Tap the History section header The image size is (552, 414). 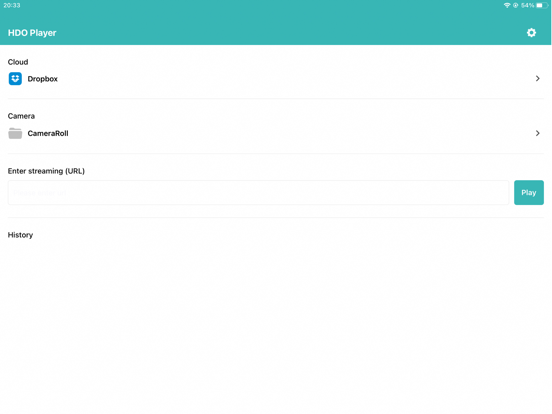(x=20, y=235)
